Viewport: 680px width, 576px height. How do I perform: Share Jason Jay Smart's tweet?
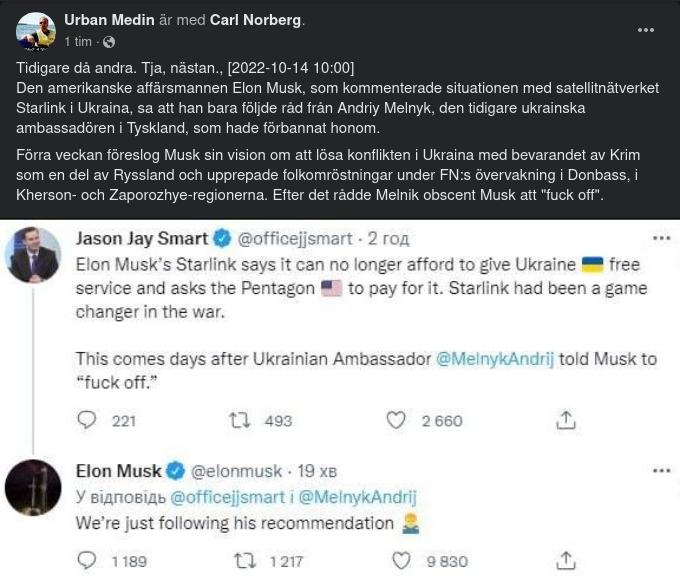coord(566,420)
